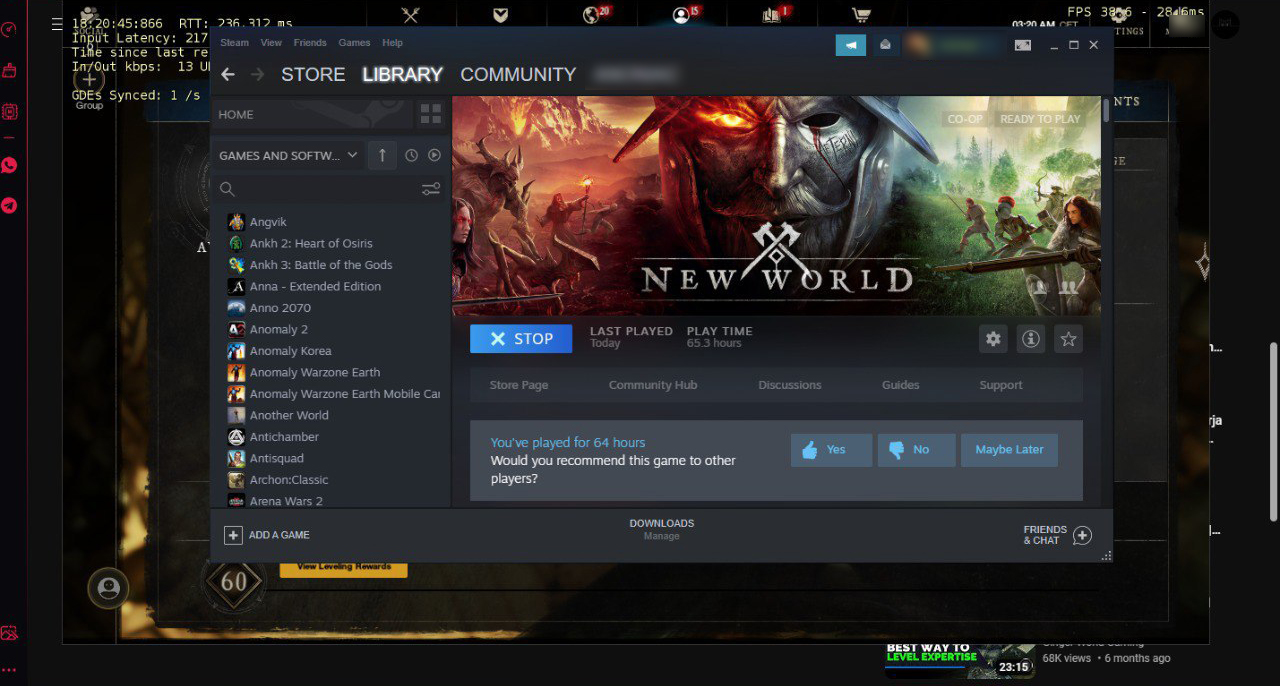The image size is (1280, 686).
Task: Stop the running New World game
Action: coord(521,339)
